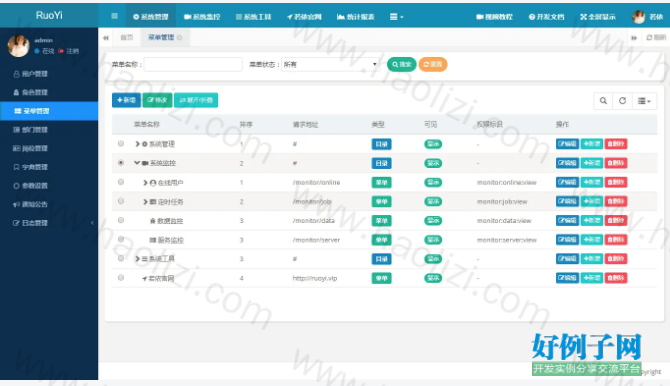Screen dimensions: 670x386
Task: Click the admin profile photo in the sidebar
Action: coord(18,46)
